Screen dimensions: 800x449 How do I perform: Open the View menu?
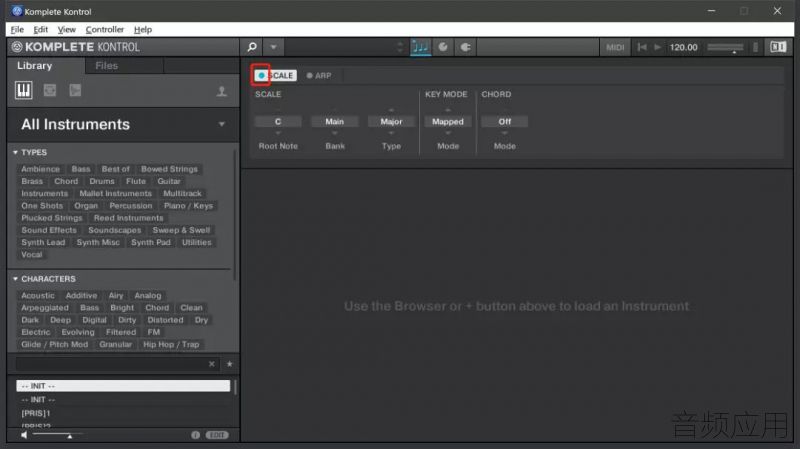tap(66, 30)
